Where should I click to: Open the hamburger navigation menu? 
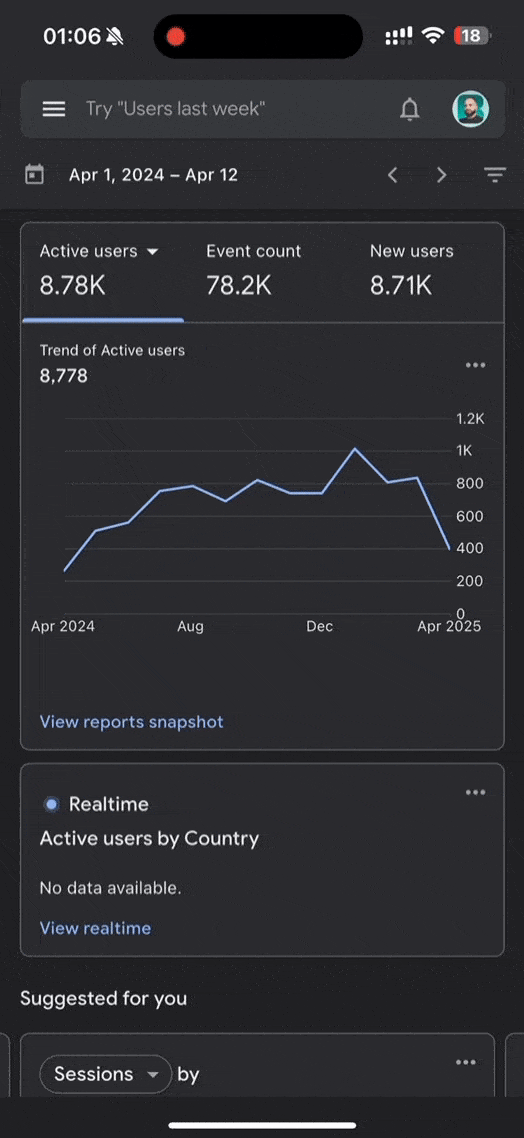pyautogui.click(x=54, y=110)
